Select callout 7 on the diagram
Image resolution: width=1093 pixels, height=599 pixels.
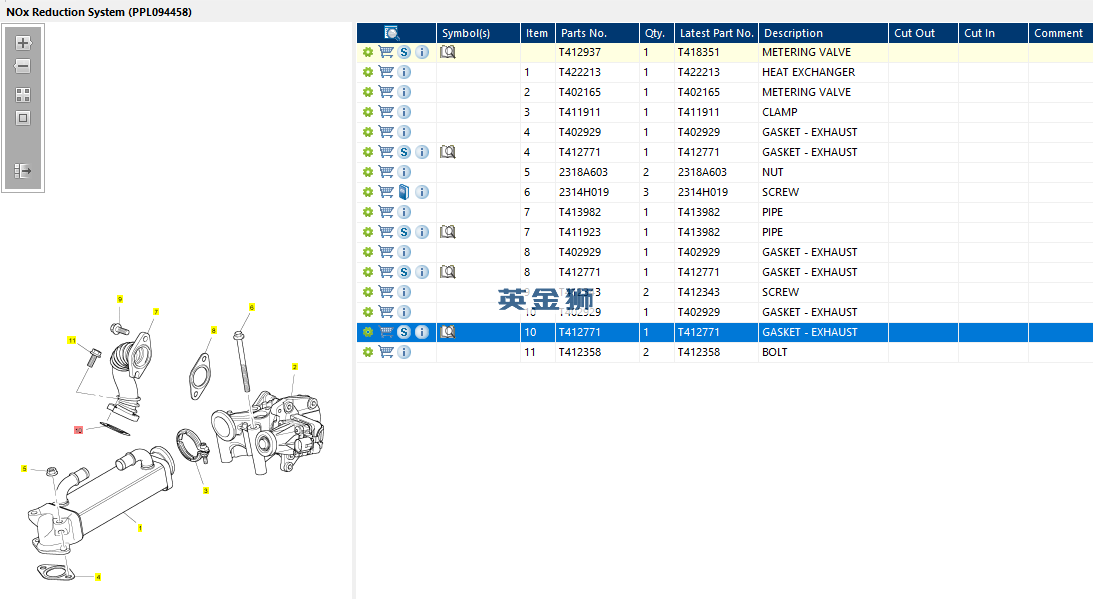pos(156,312)
